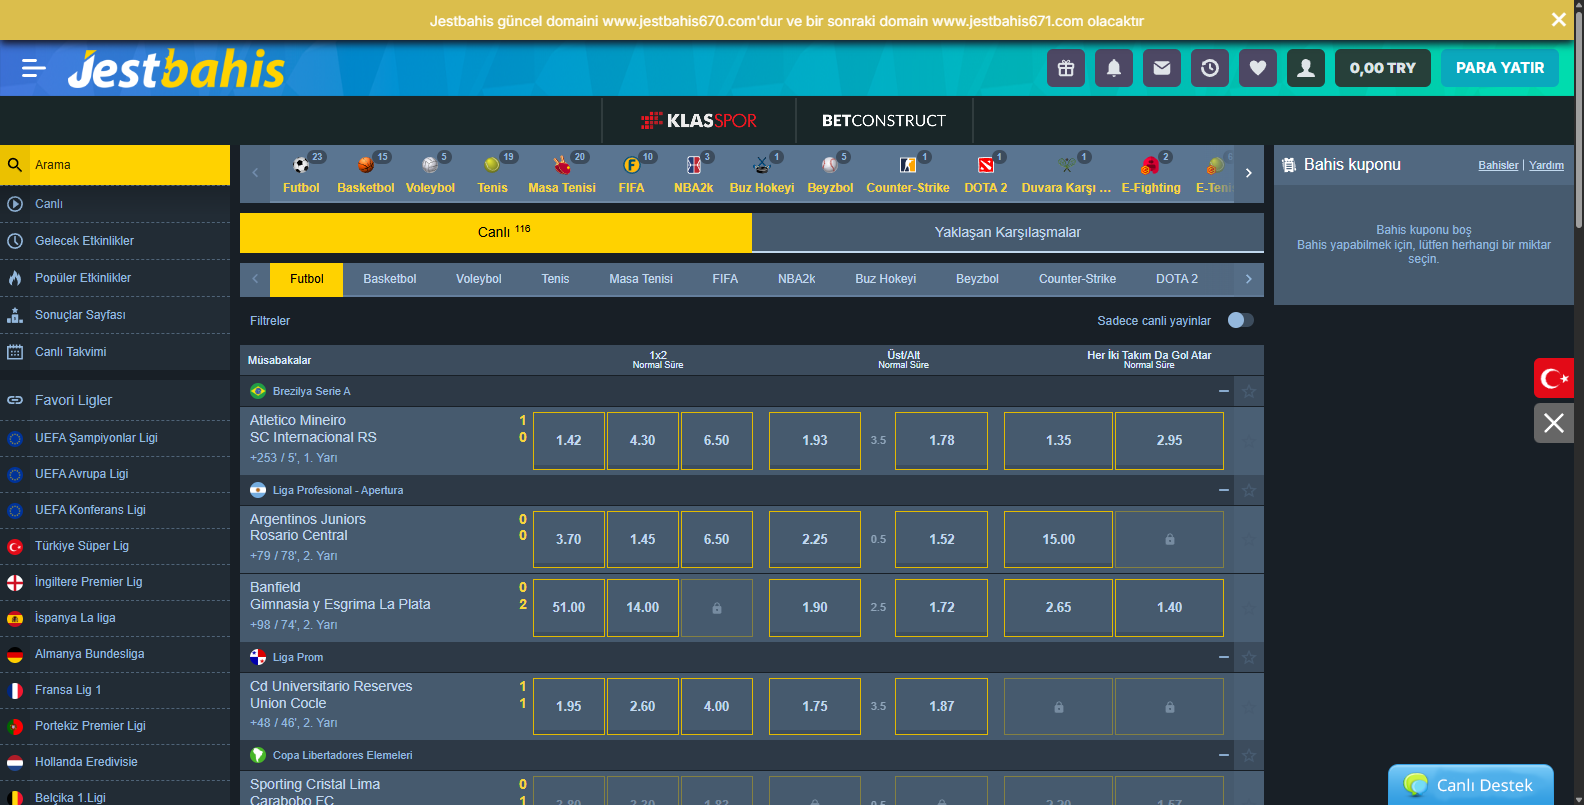This screenshot has height=805, width=1584.
Task: Pick odds 3.70 for Argentinos Juniors win
Action: (x=569, y=539)
